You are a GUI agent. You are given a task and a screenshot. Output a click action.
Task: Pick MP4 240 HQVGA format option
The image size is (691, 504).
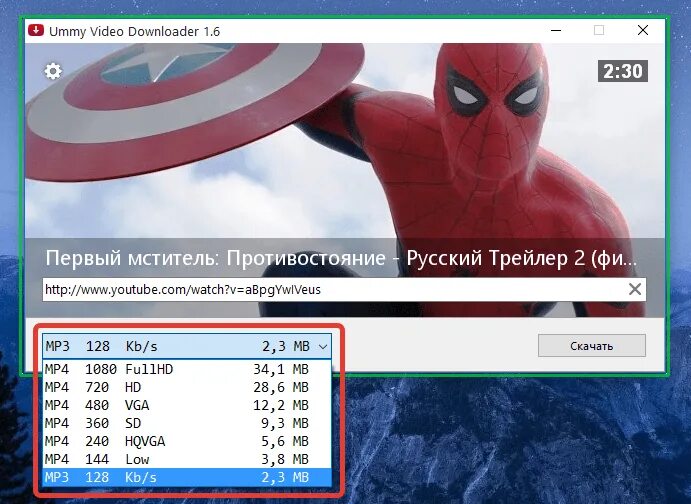[x=187, y=441]
